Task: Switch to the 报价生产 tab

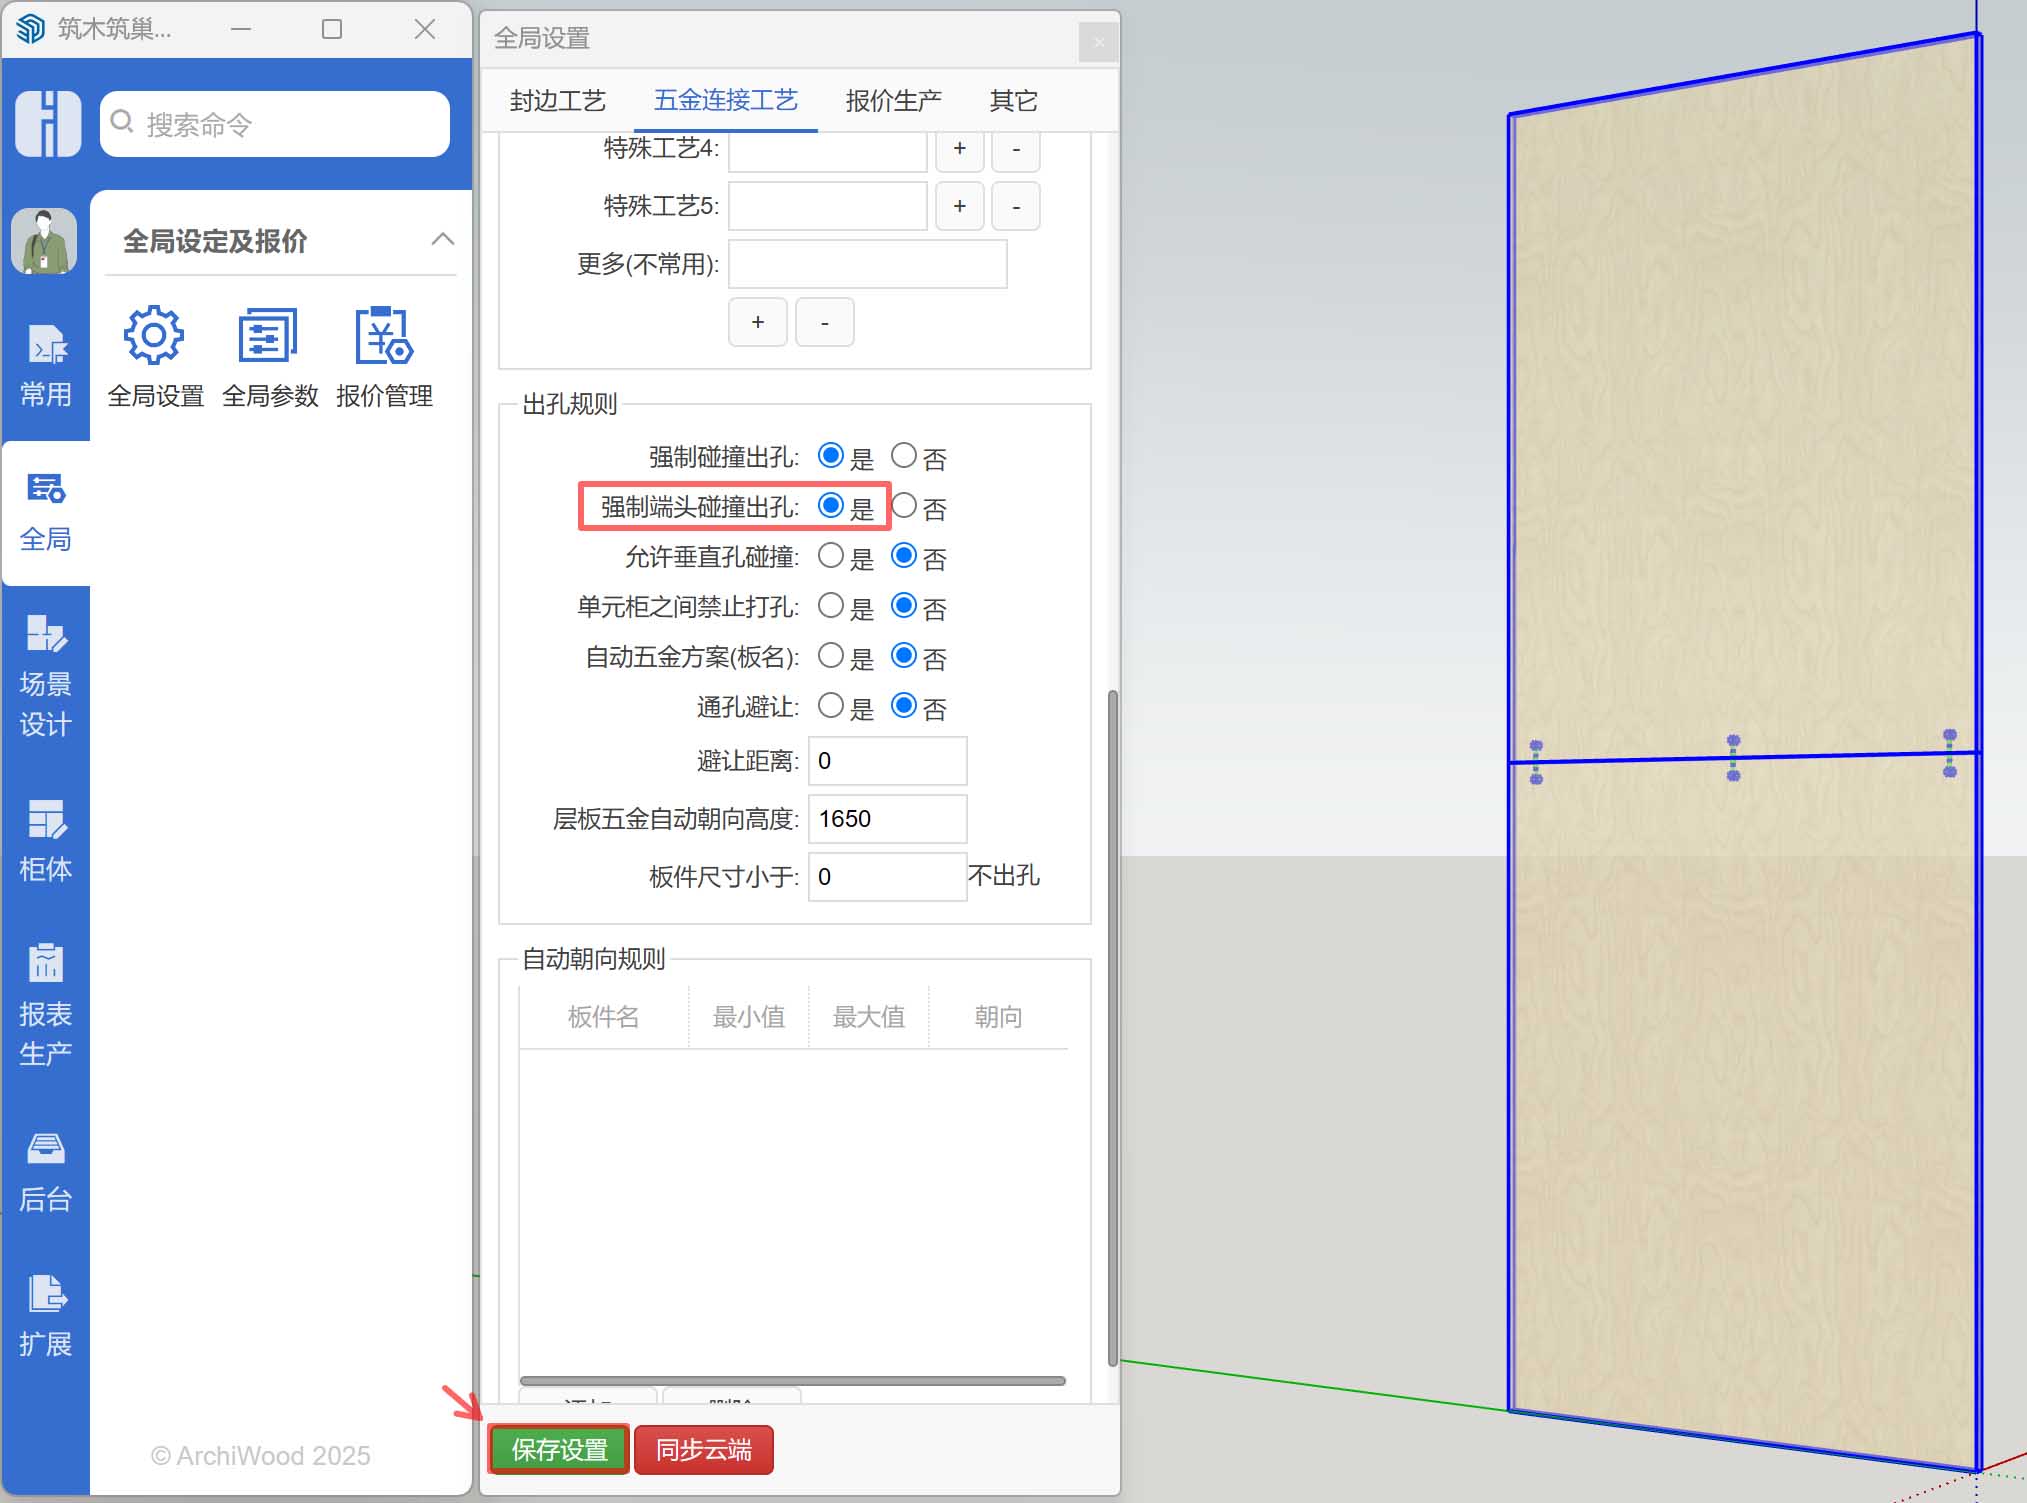Action: point(893,101)
